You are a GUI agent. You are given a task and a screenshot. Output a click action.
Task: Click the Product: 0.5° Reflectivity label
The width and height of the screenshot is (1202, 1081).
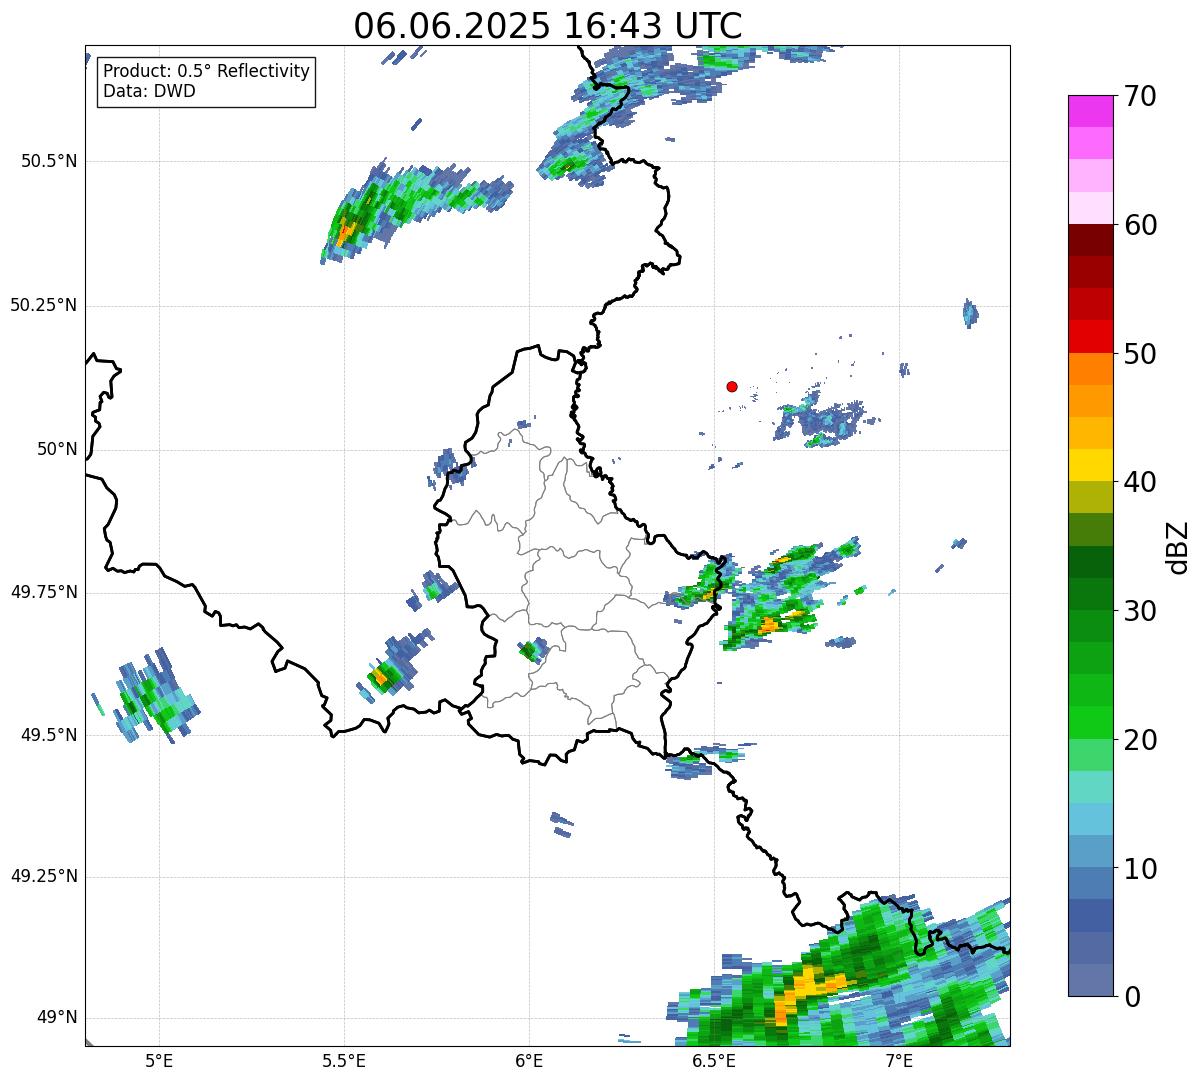[x=206, y=71]
